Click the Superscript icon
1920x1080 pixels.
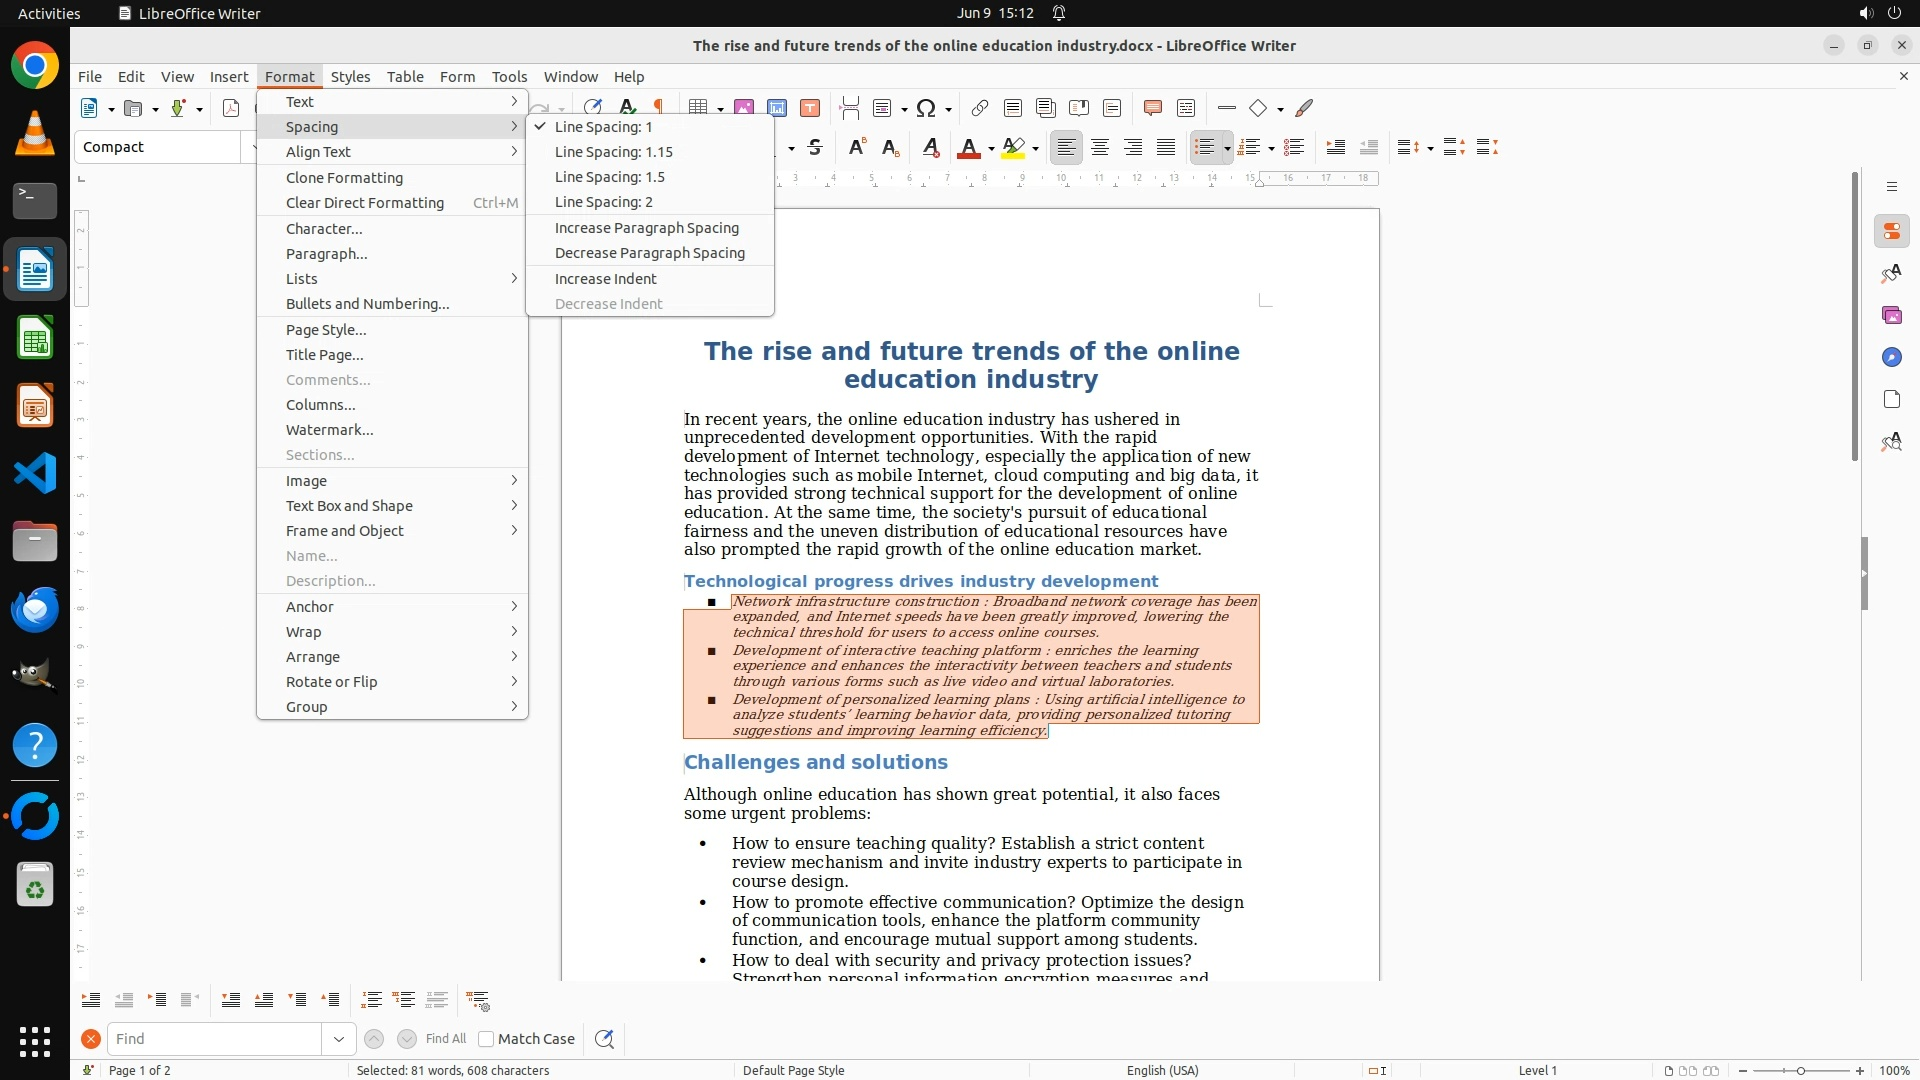[856, 147]
